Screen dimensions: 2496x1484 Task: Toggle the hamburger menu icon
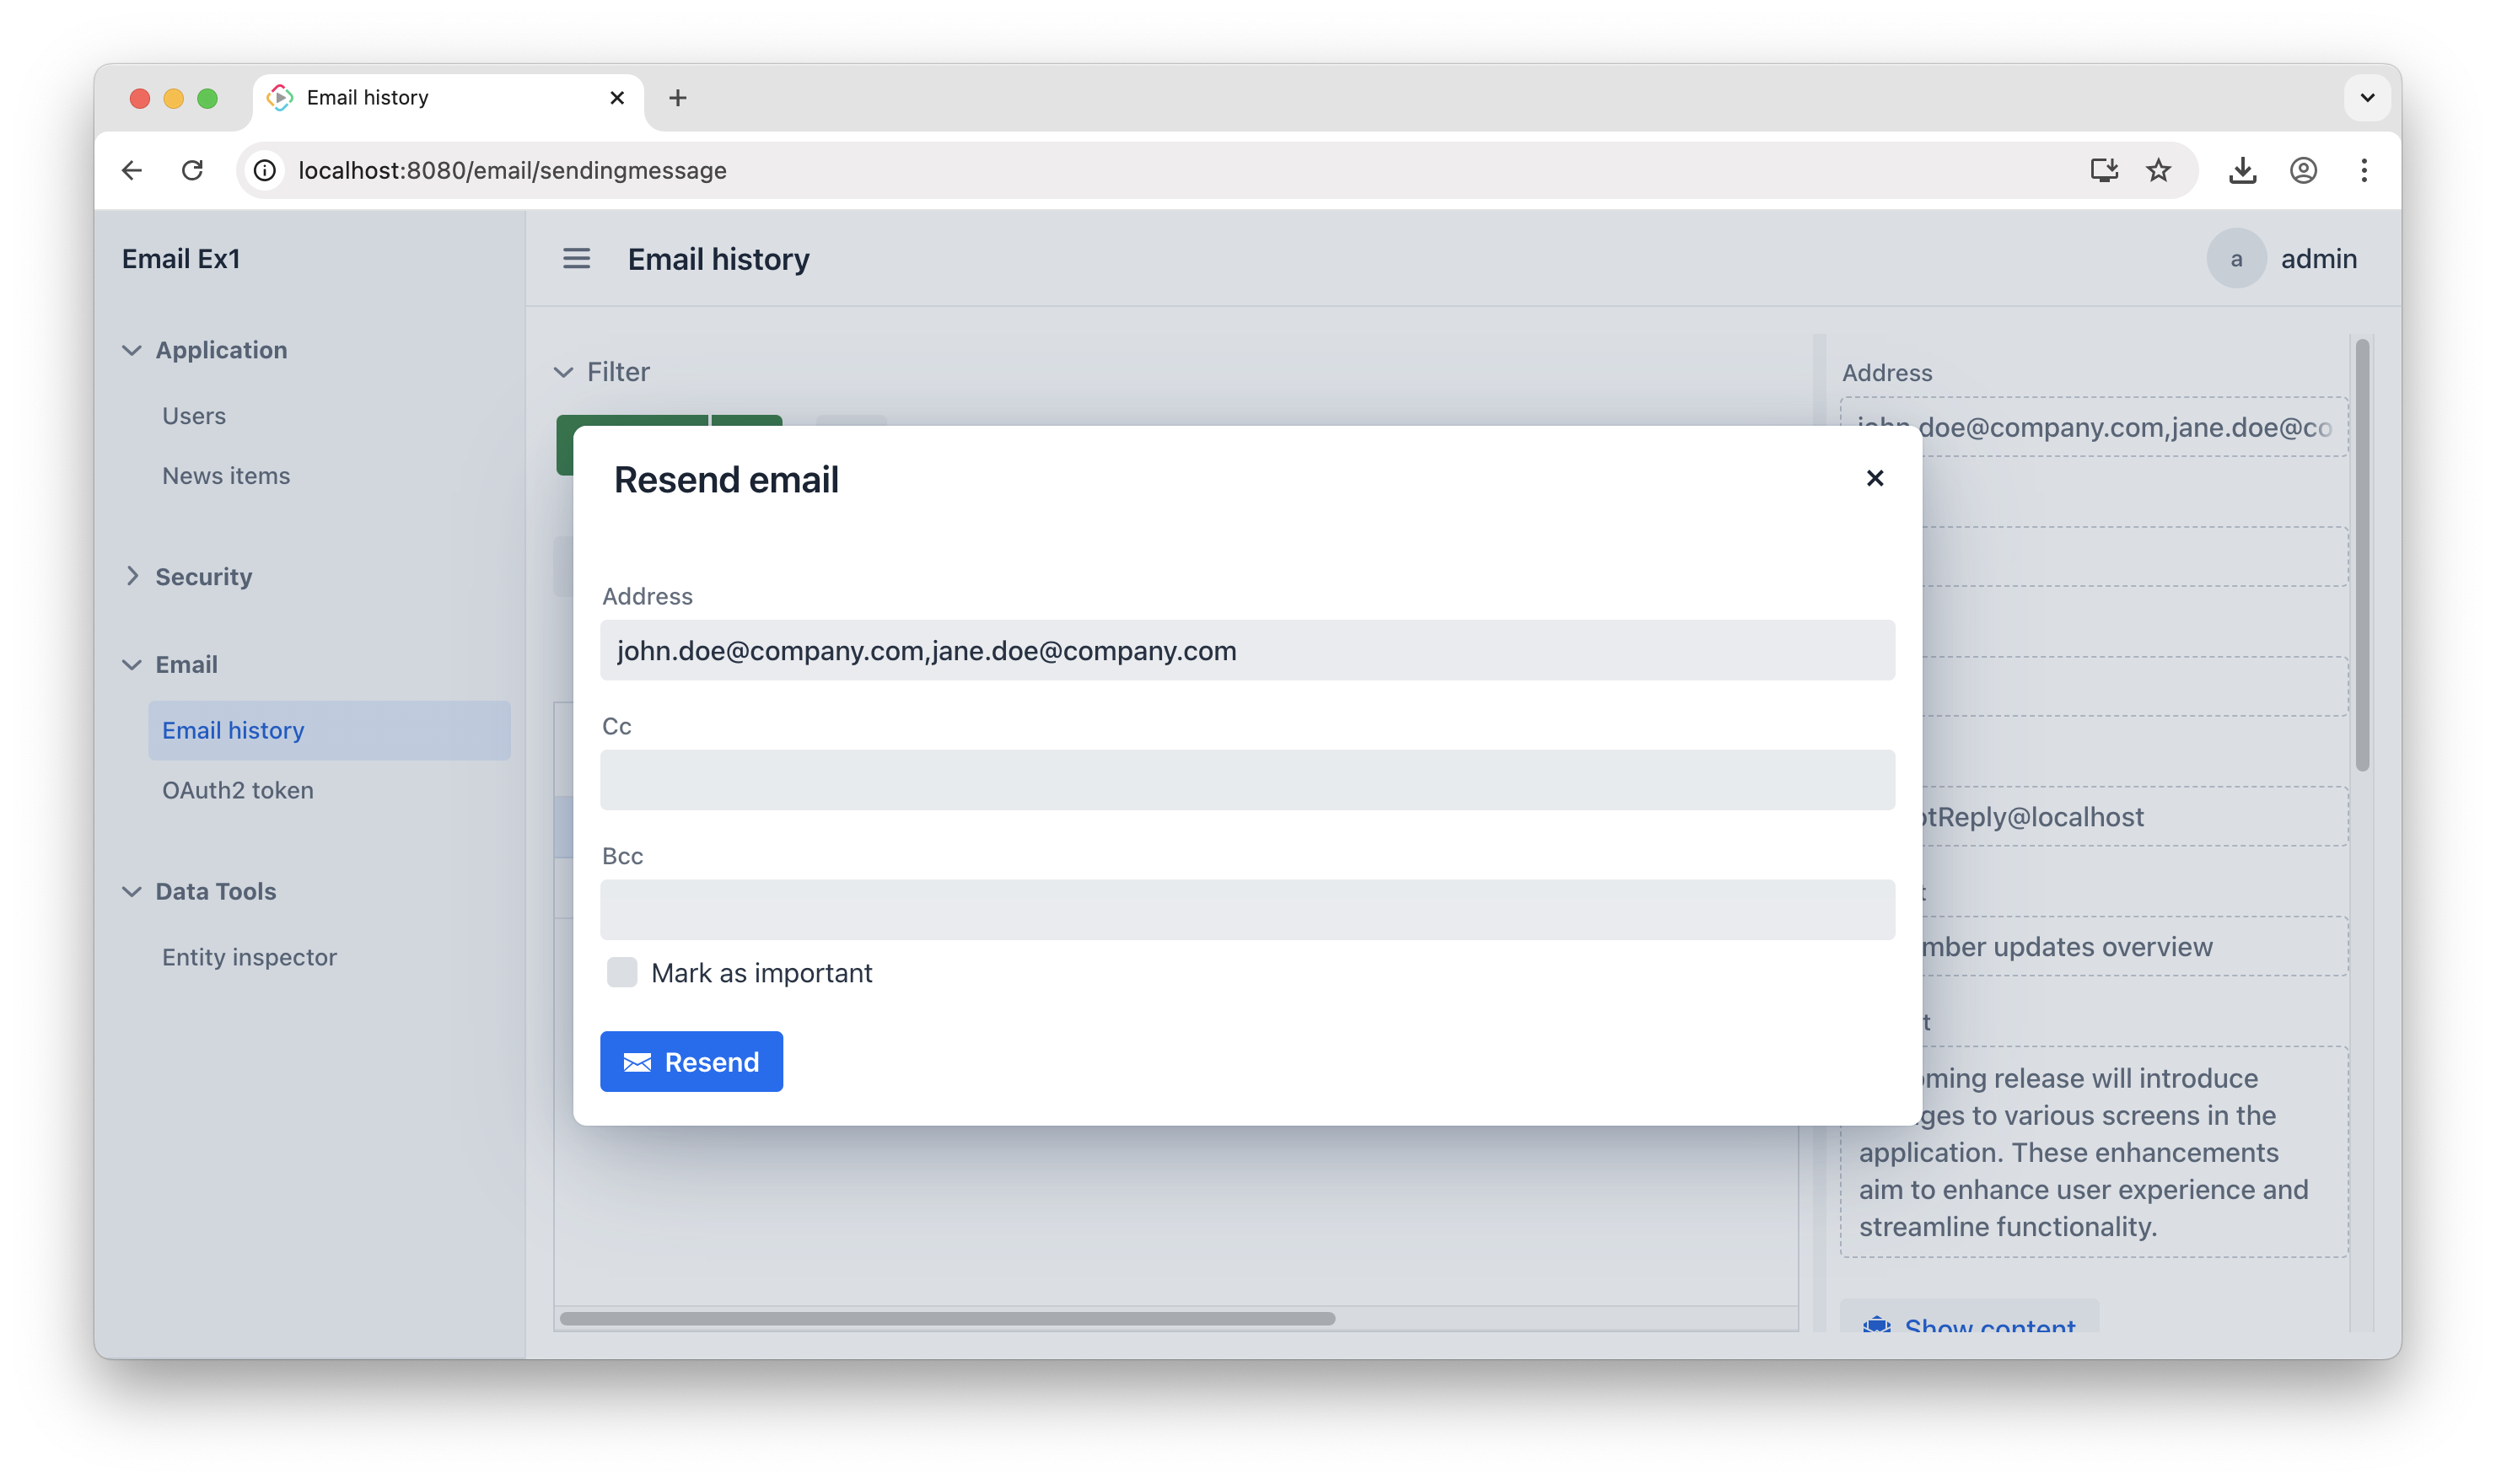[576, 259]
